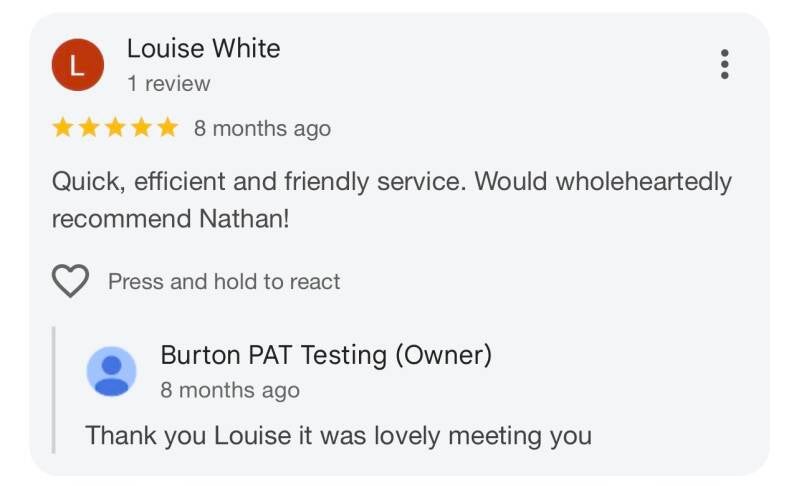Click the review's "8 months ago" timestamp beside stars
This screenshot has height=486, width=799.
262,129
